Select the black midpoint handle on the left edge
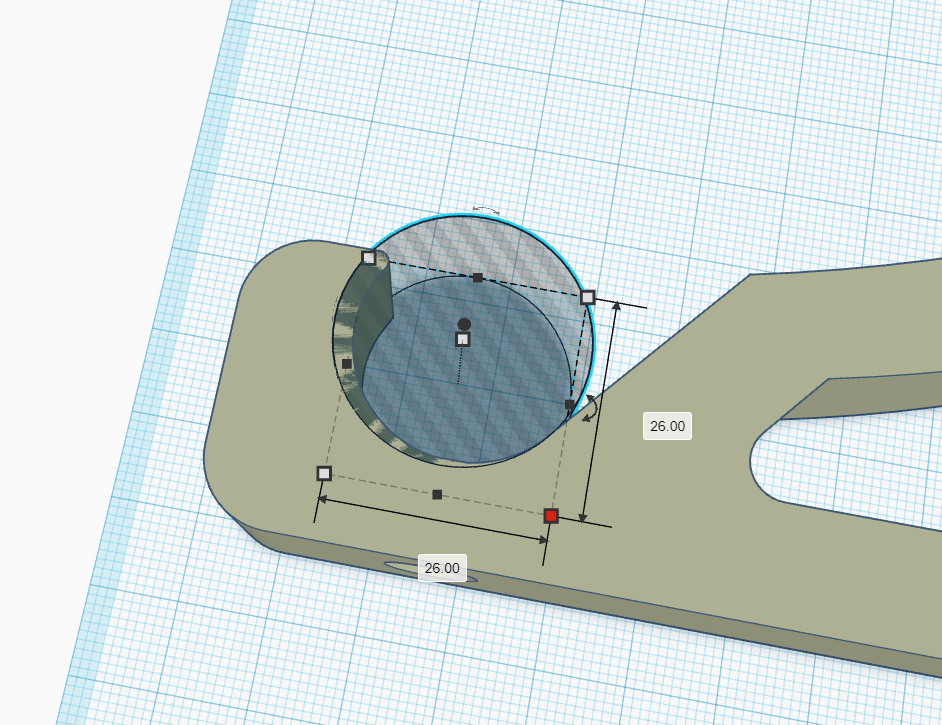Image resolution: width=942 pixels, height=725 pixels. click(x=347, y=363)
